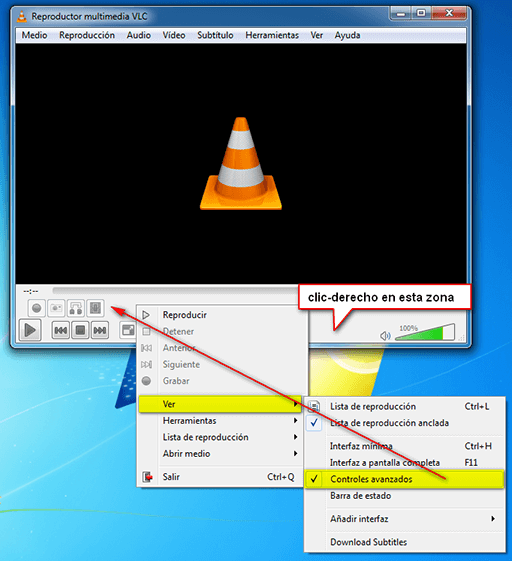Skip to next media with the forward button

click(99, 330)
